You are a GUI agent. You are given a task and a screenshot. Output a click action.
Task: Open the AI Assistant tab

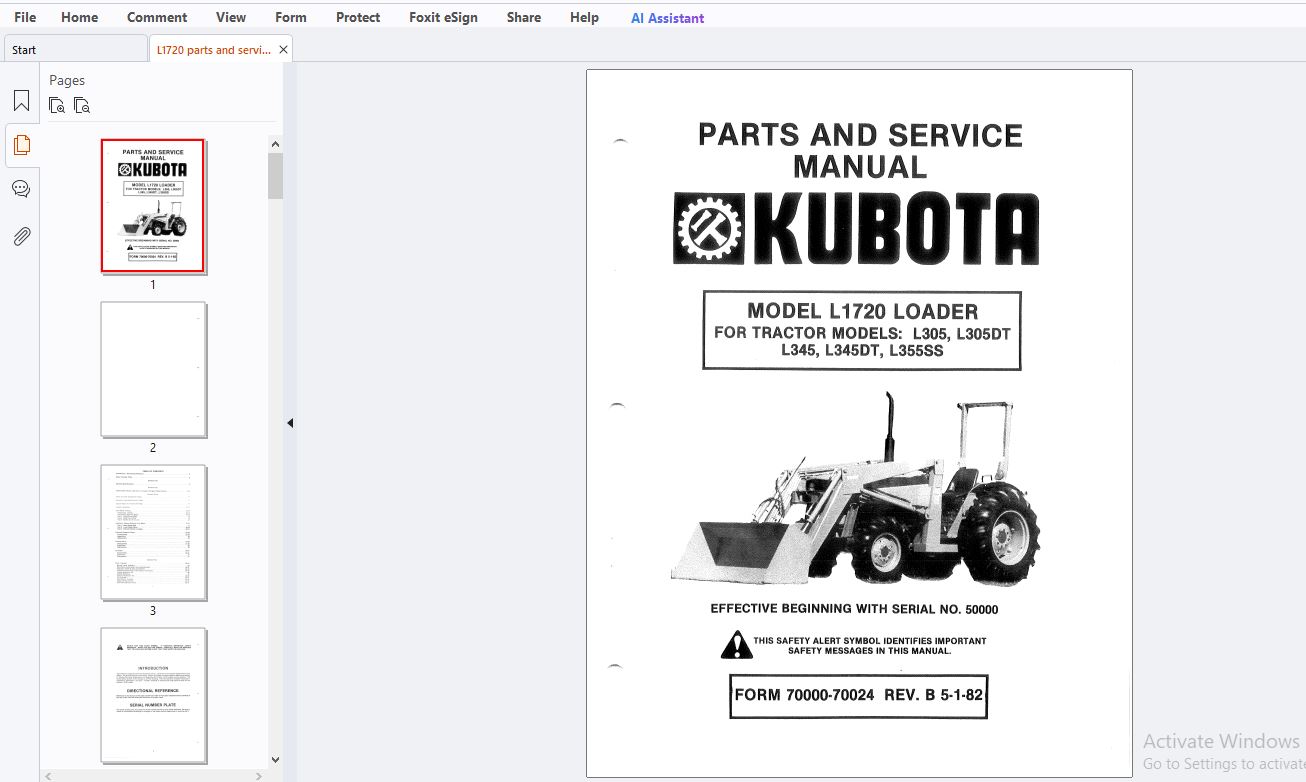pyautogui.click(x=668, y=18)
